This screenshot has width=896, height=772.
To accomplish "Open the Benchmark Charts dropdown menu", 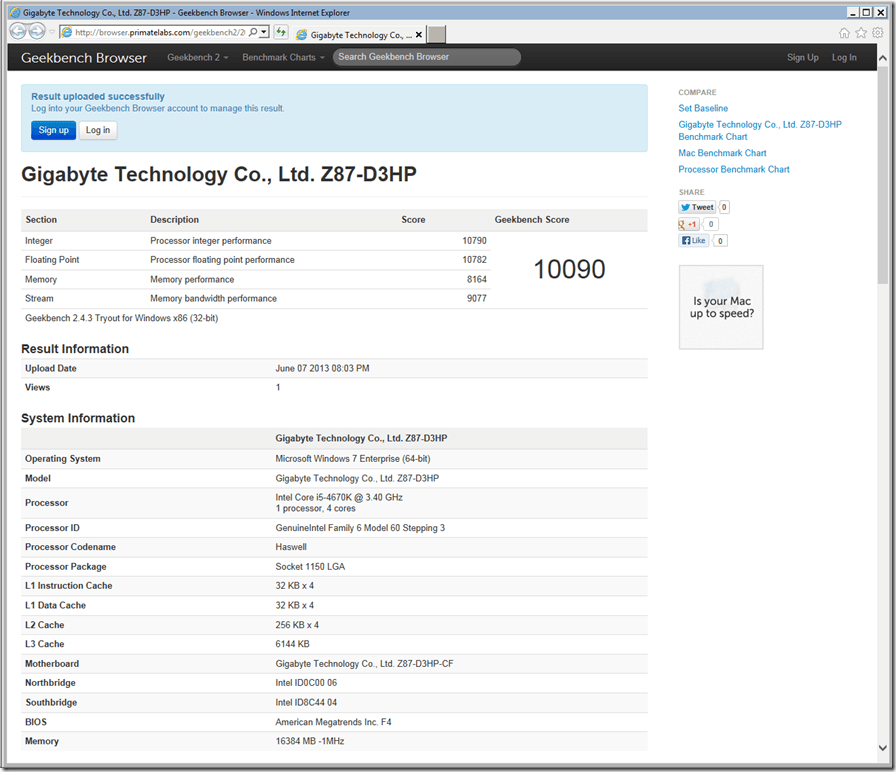I will click(x=283, y=57).
